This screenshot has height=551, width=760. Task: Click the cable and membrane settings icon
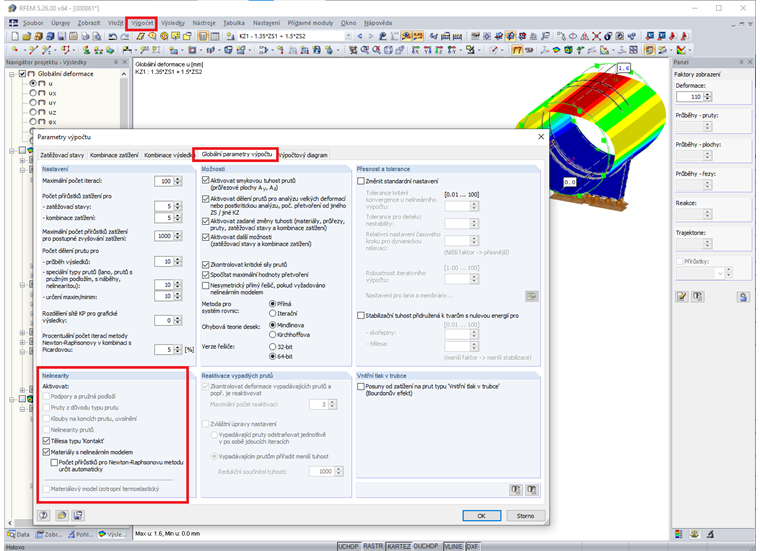pos(532,296)
